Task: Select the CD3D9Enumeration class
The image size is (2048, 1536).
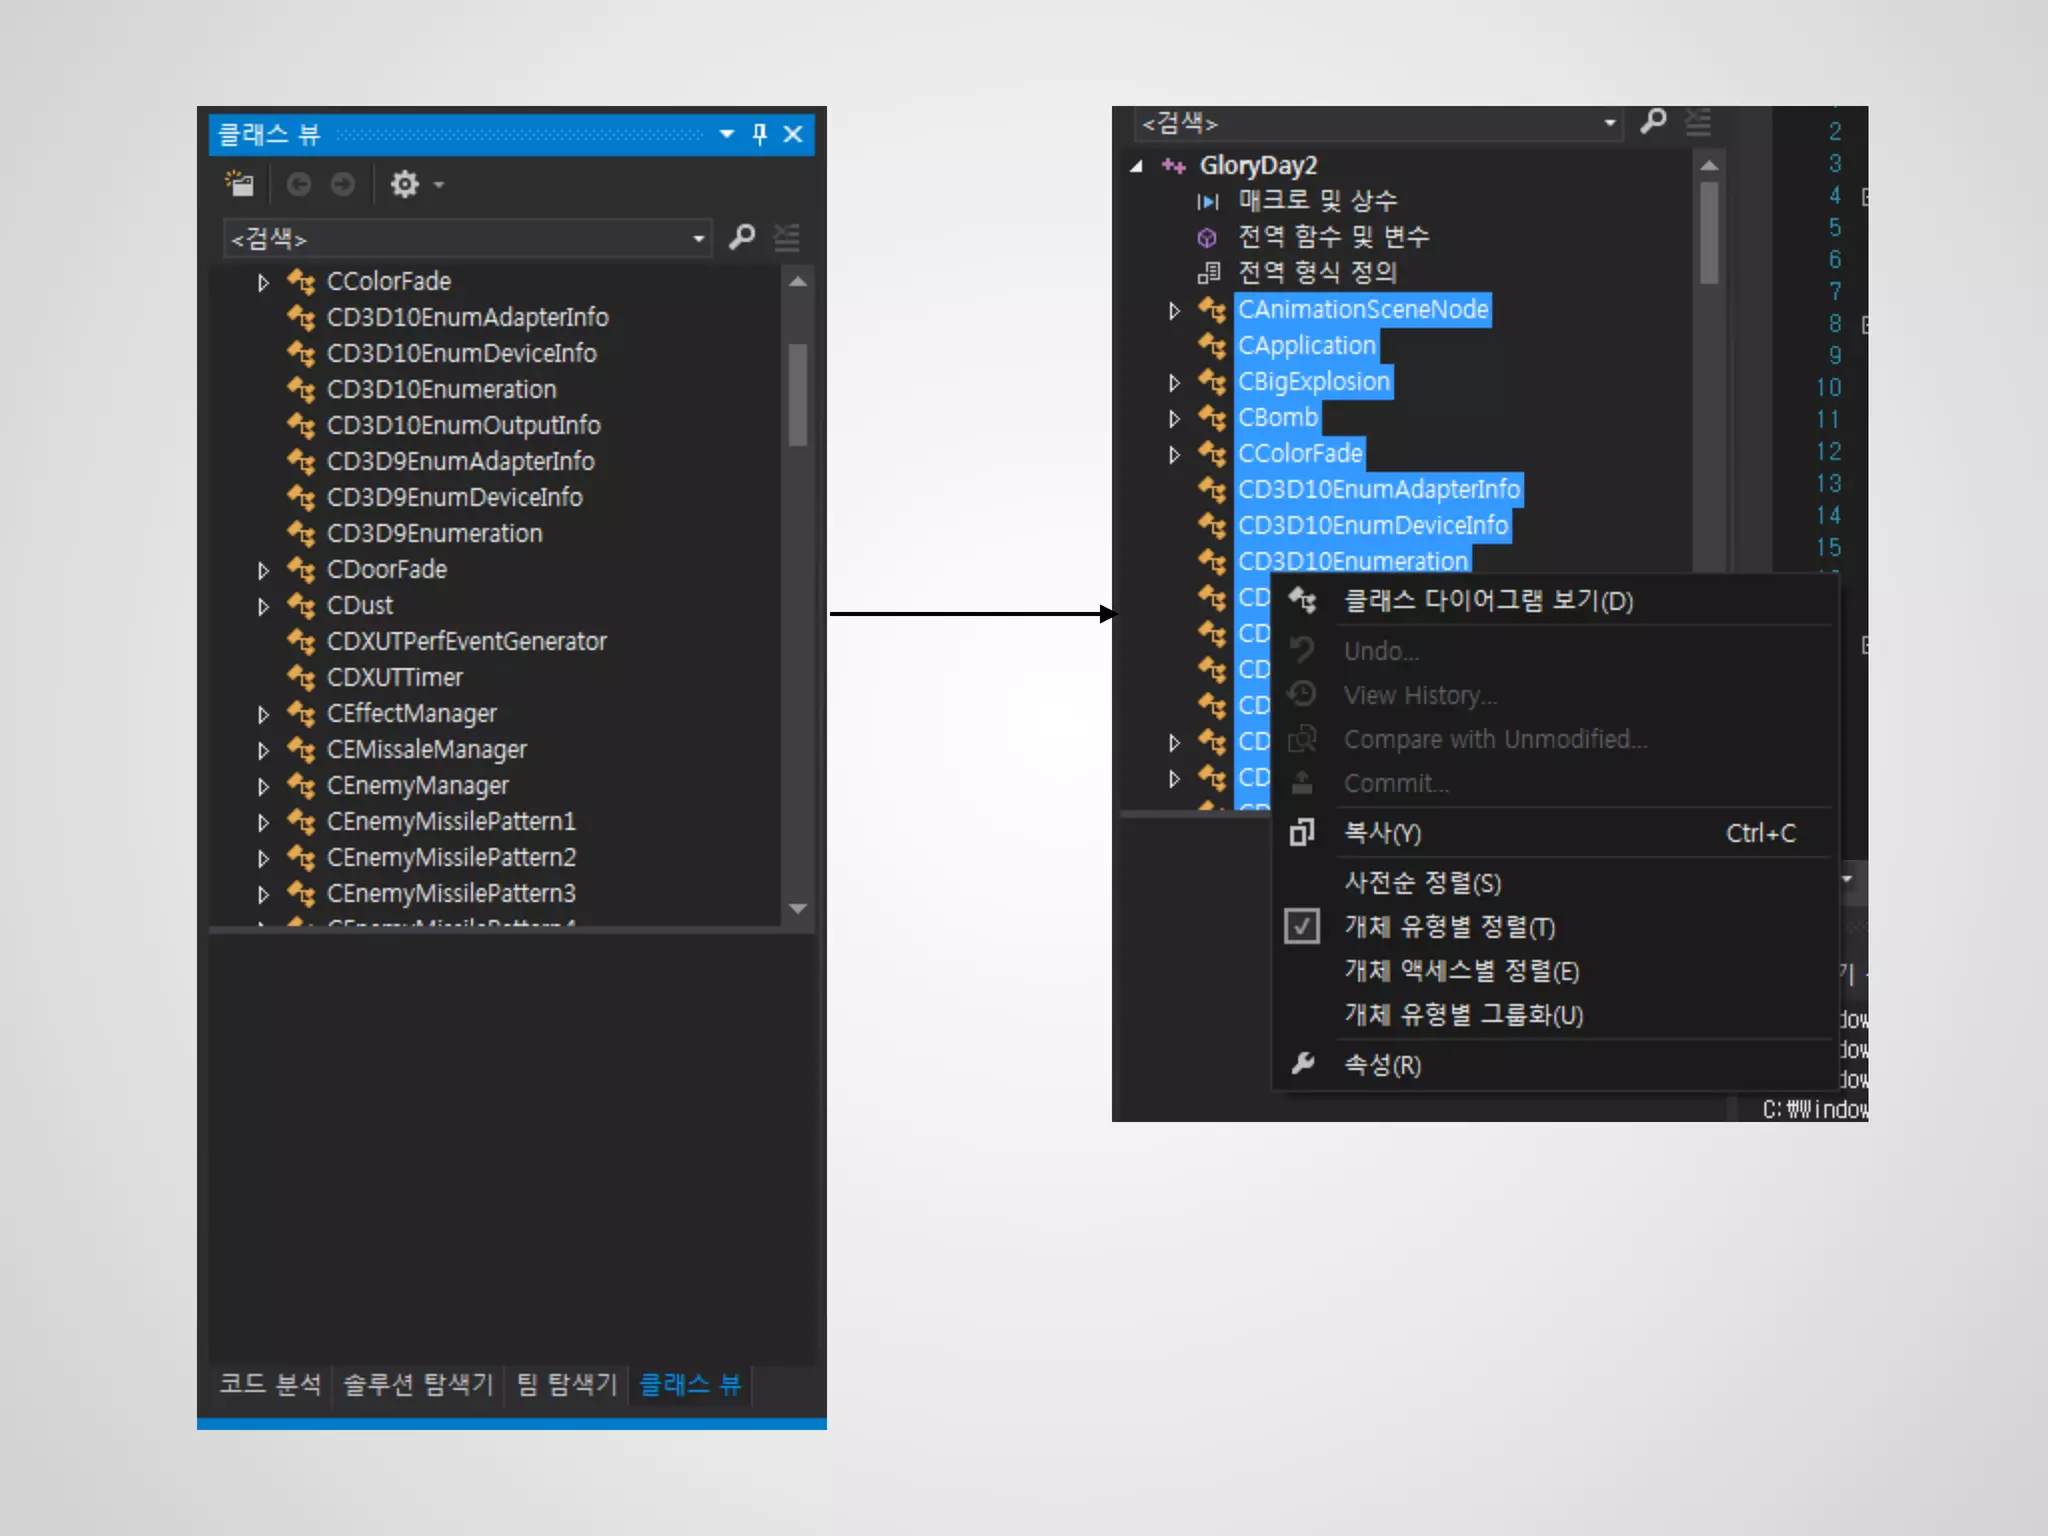Action: [x=434, y=534]
